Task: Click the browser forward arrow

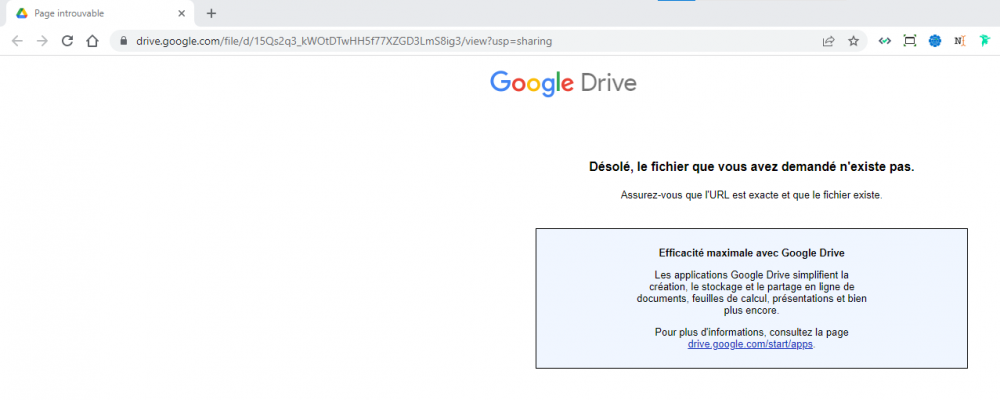Action: click(x=42, y=41)
